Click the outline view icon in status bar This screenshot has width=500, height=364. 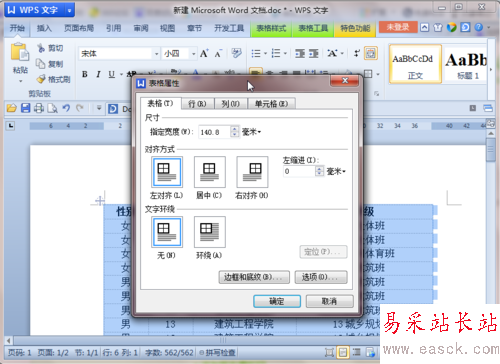(x=357, y=352)
